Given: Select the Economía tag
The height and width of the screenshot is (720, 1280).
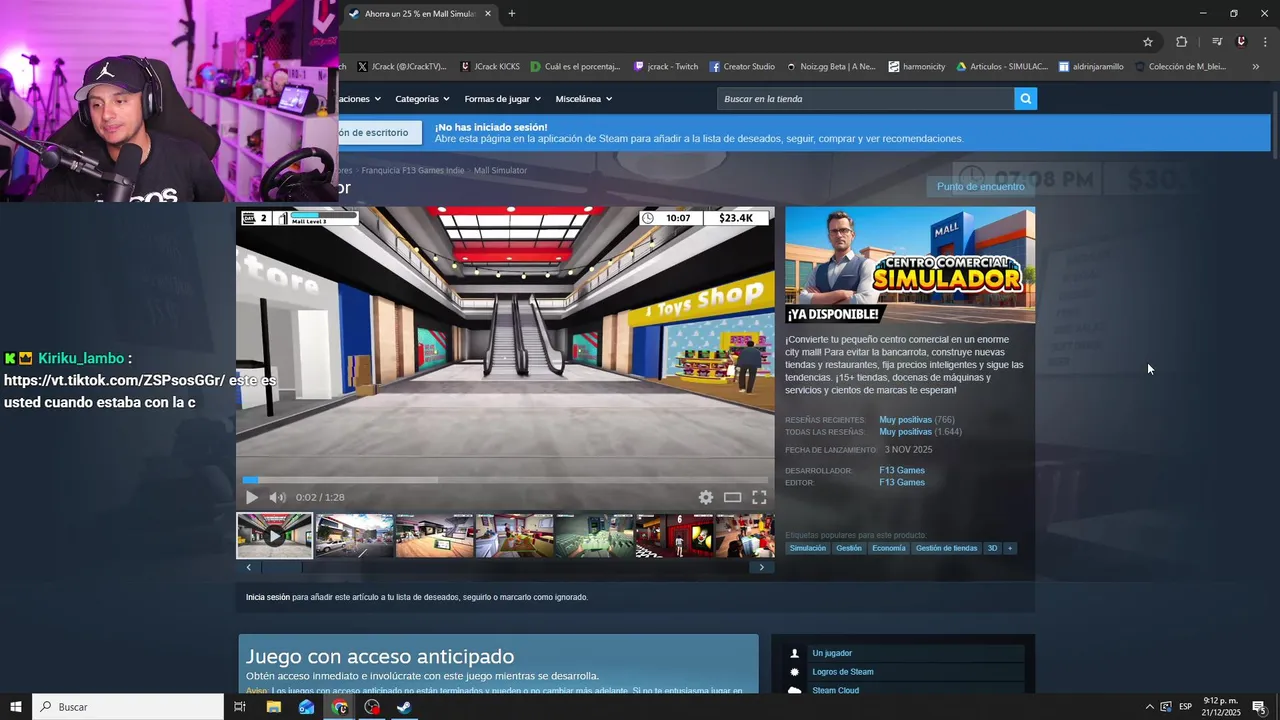Looking at the screenshot, I should pos(888,548).
